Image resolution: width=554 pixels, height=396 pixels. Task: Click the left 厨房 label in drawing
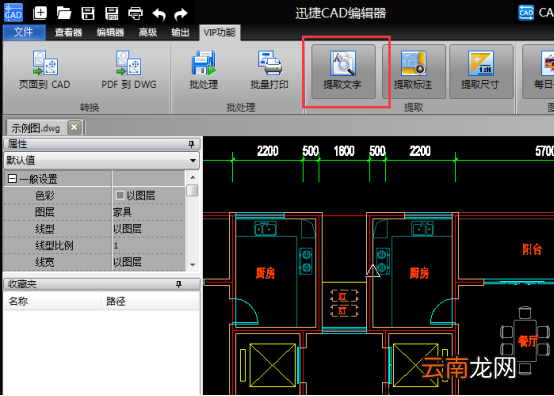pyautogui.click(x=265, y=273)
